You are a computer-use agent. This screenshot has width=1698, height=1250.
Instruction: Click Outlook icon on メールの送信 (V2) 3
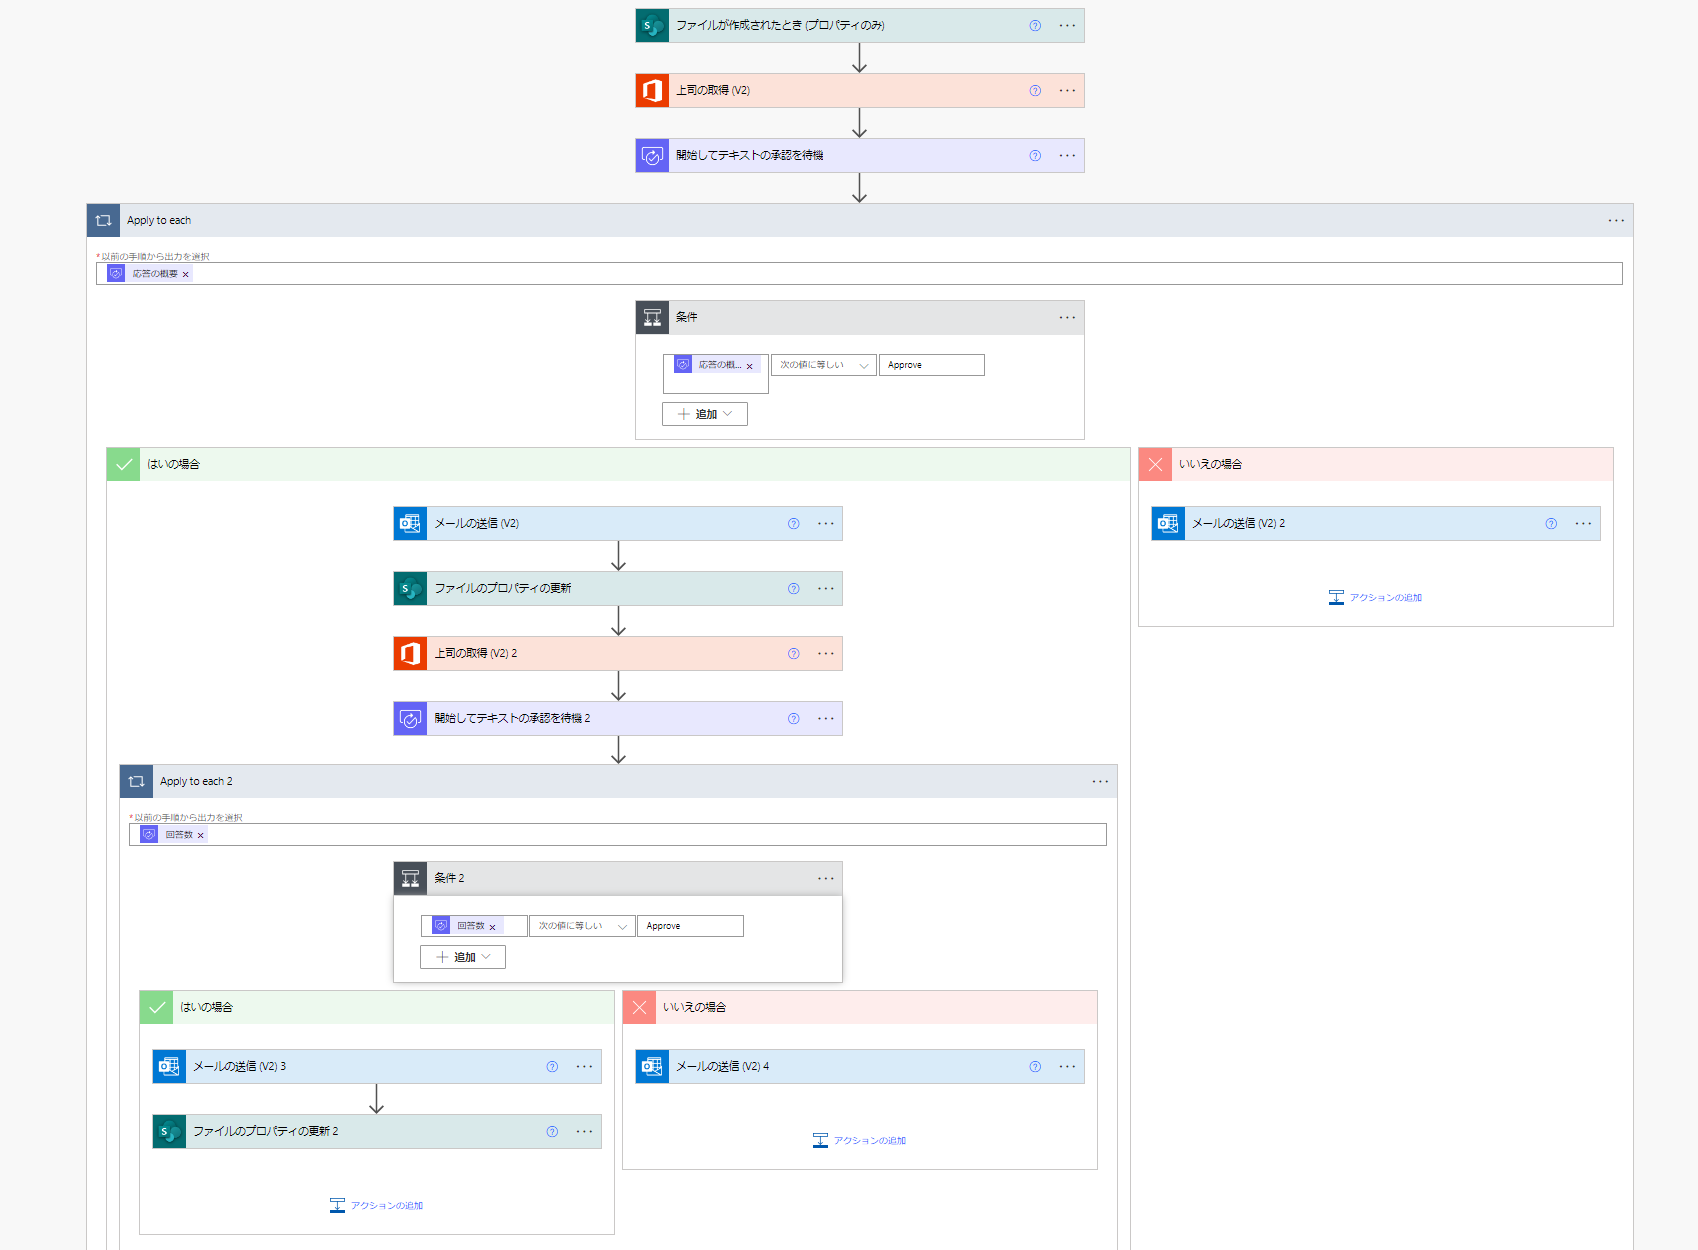pos(169,1067)
